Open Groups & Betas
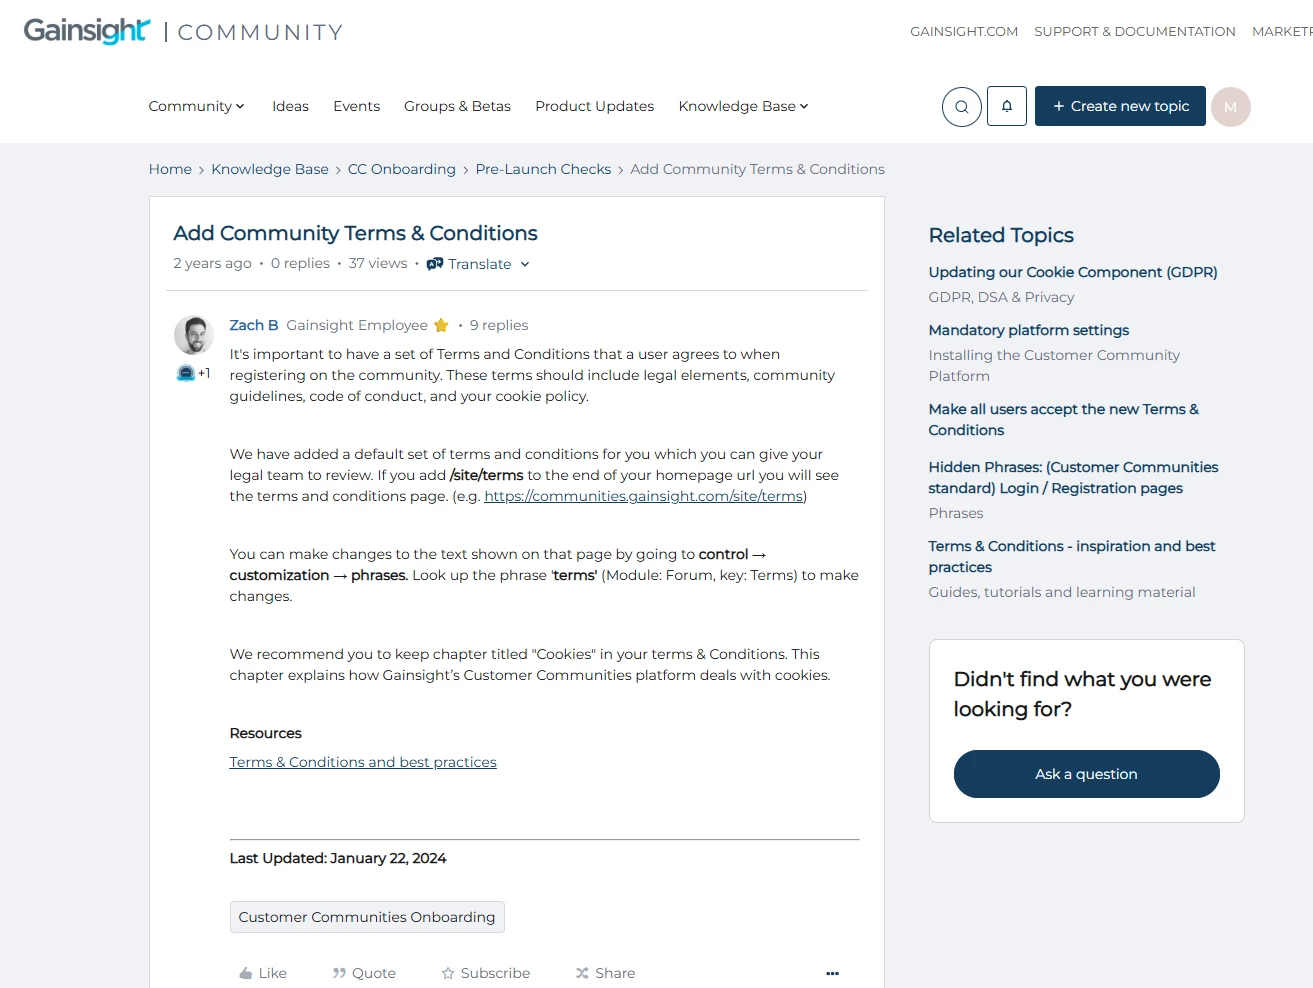 click(x=457, y=106)
